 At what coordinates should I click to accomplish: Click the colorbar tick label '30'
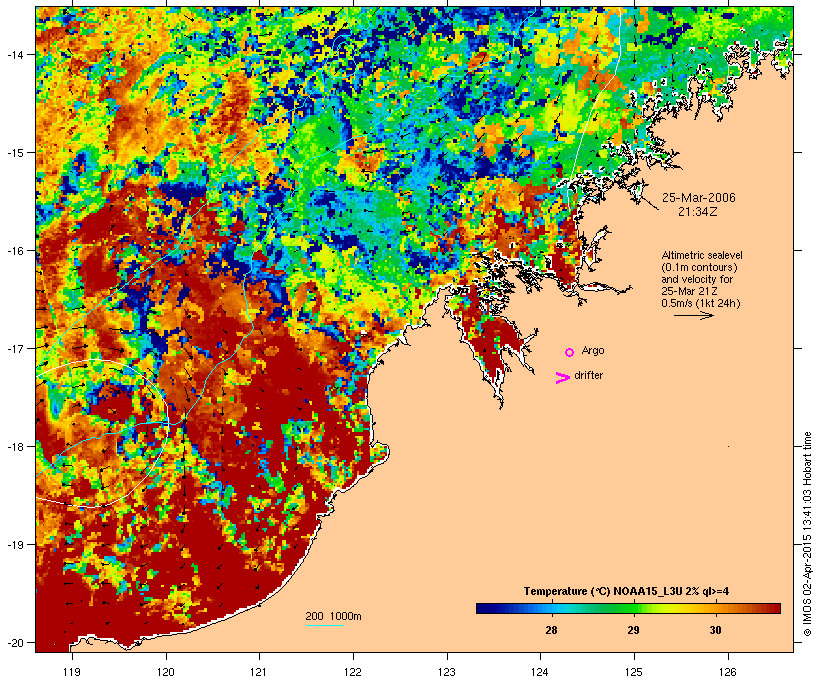click(x=715, y=630)
